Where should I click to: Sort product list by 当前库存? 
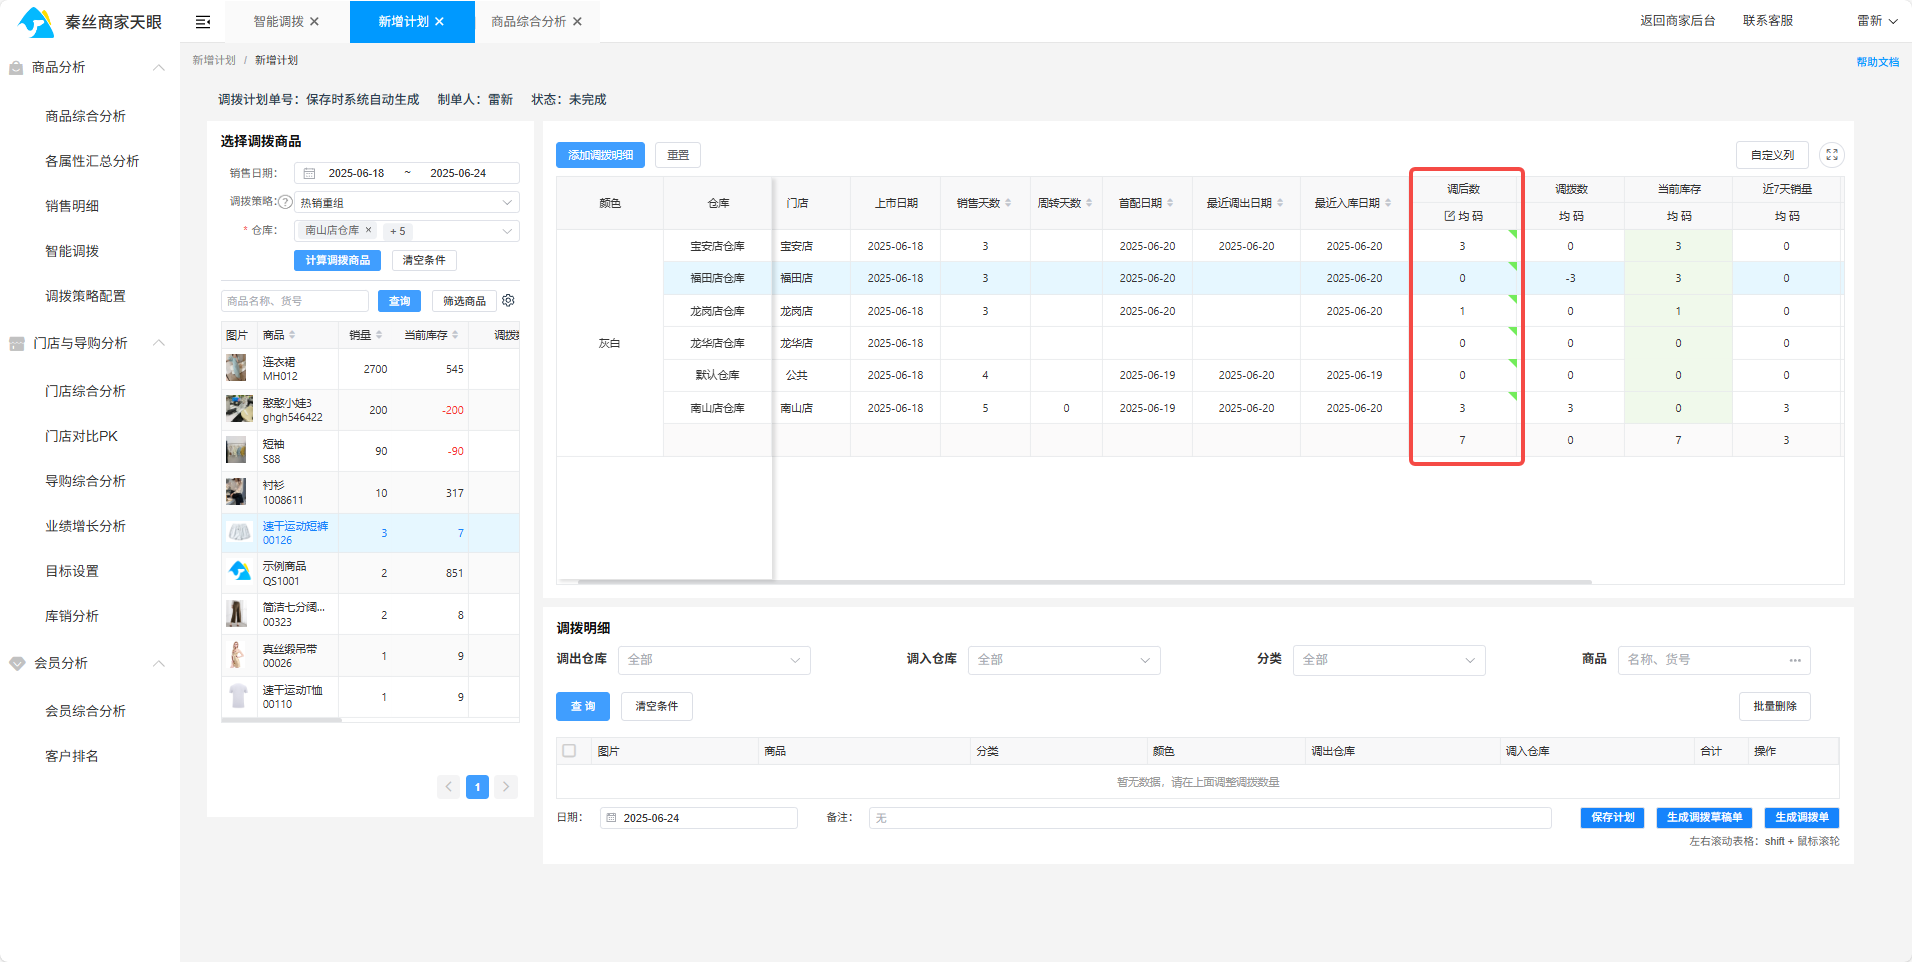[455, 335]
